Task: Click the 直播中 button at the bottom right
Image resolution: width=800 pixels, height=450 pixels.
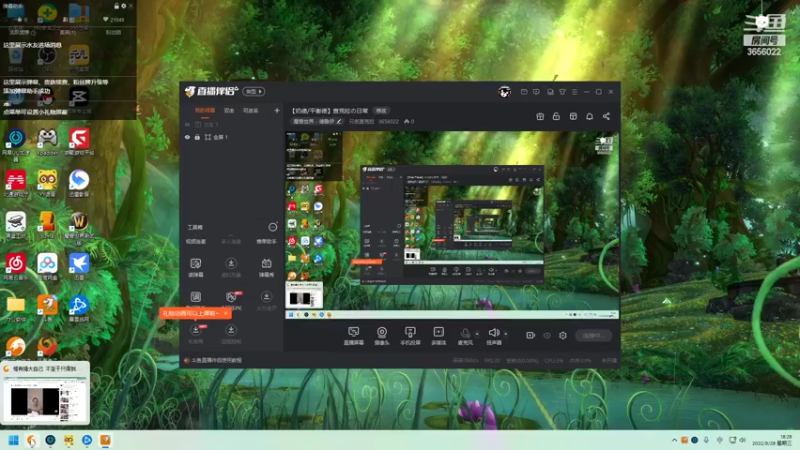Action: [593, 335]
